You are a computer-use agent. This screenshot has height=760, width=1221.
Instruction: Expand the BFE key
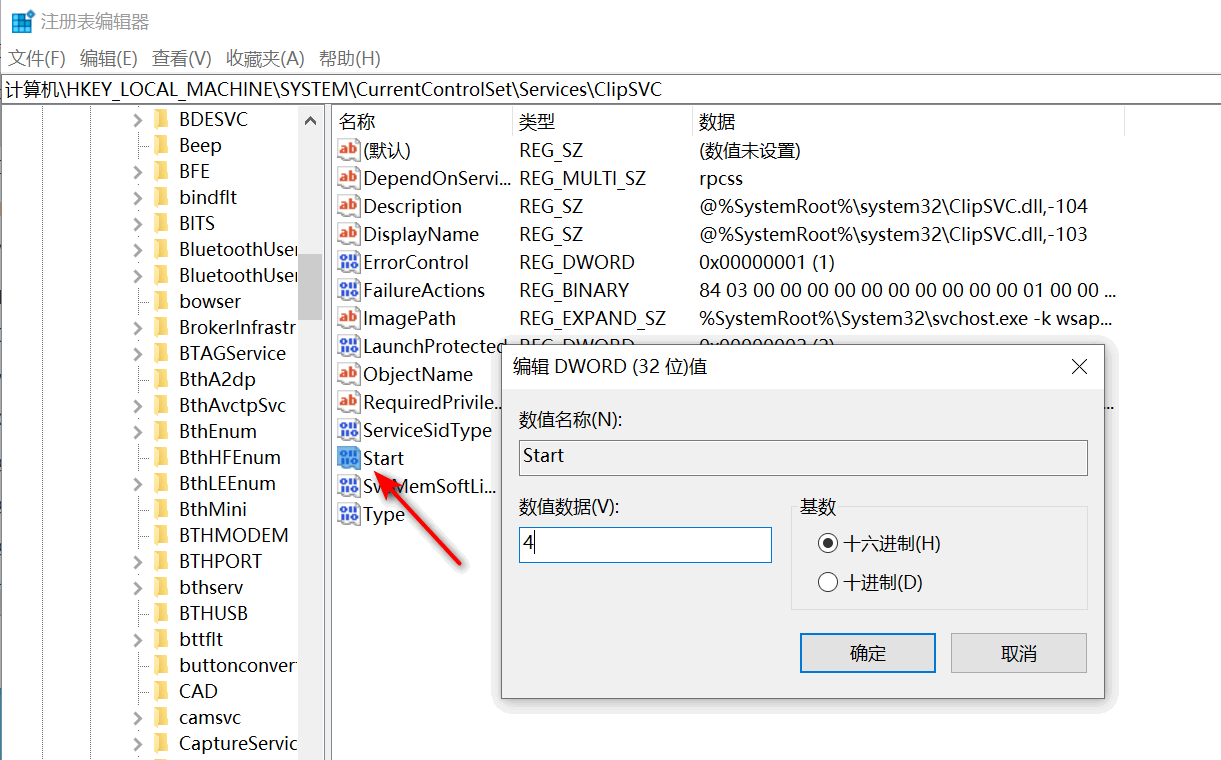(x=138, y=171)
